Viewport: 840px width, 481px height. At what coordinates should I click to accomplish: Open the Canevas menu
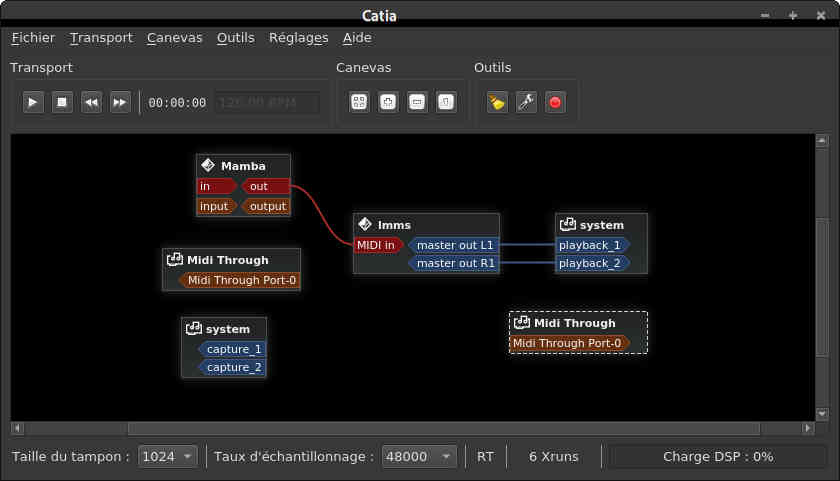point(175,38)
